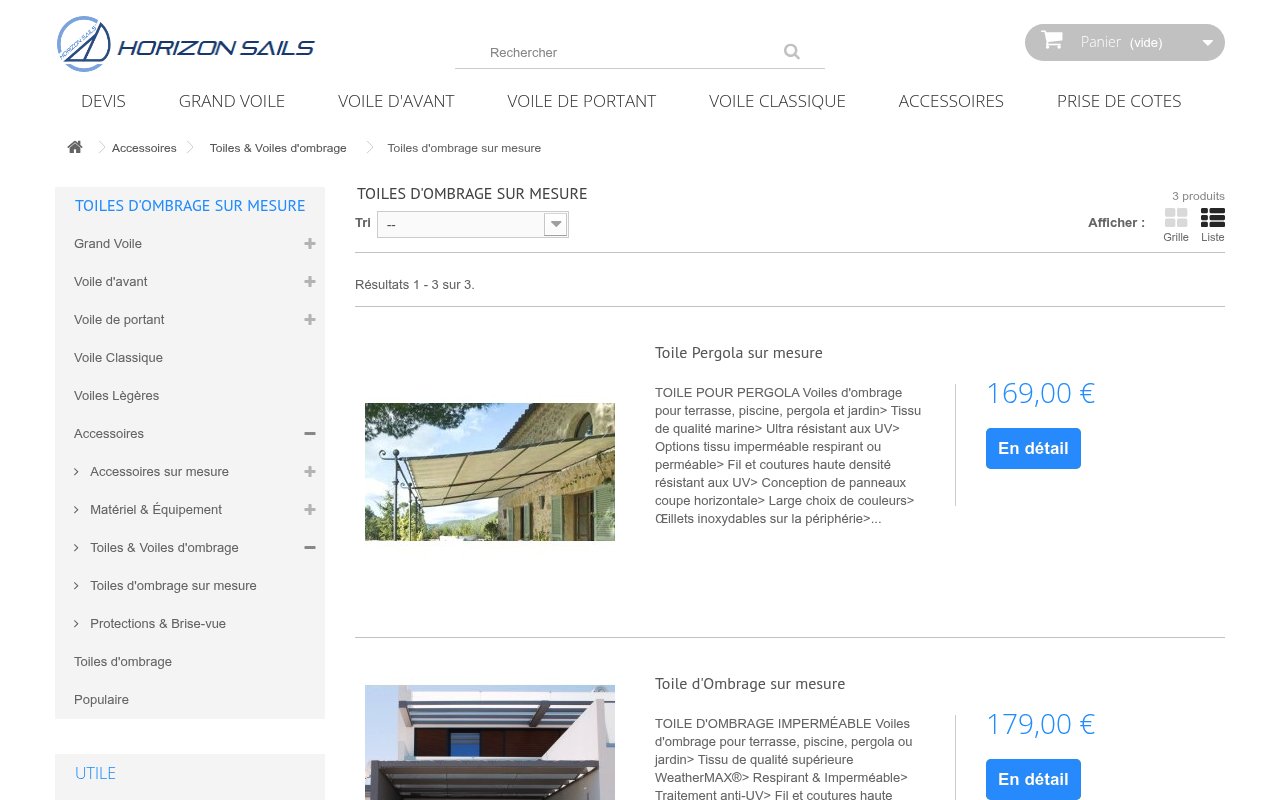Open the pergola product thumbnail
1280x800 pixels.
coord(490,472)
